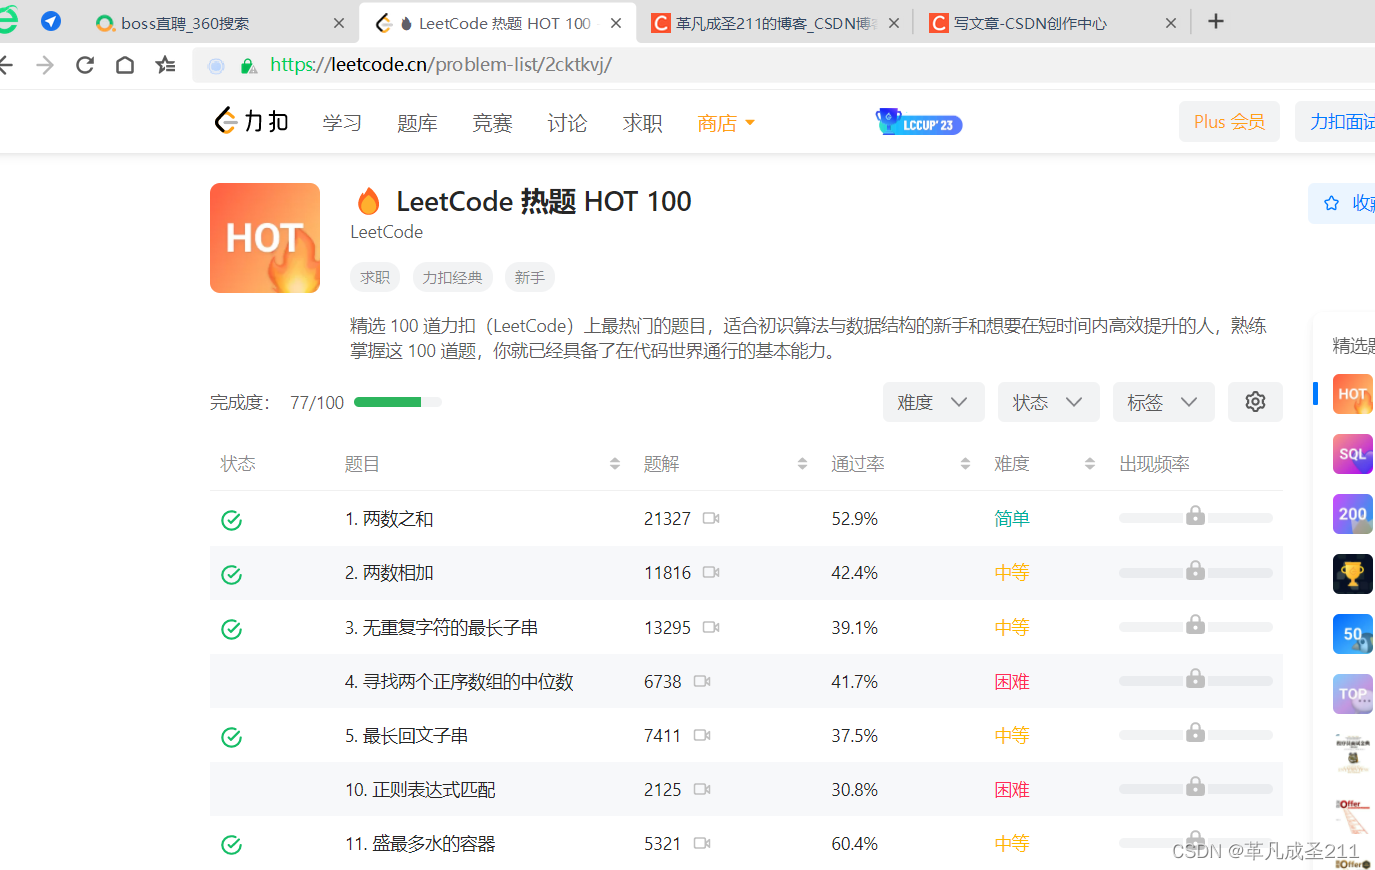This screenshot has width=1375, height=870.
Task: Open the LCCUP'23 contest banner icon
Action: point(919,122)
